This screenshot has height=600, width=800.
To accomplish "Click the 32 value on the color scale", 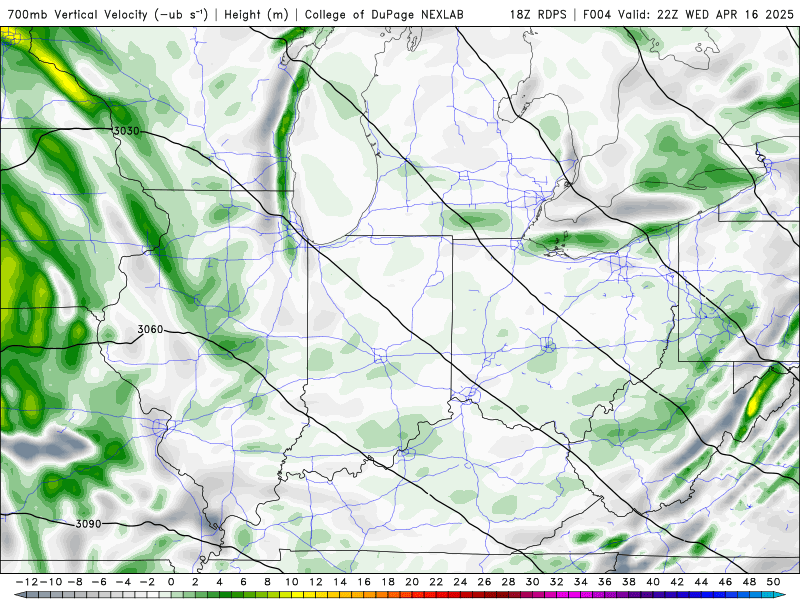I will point(557,582).
